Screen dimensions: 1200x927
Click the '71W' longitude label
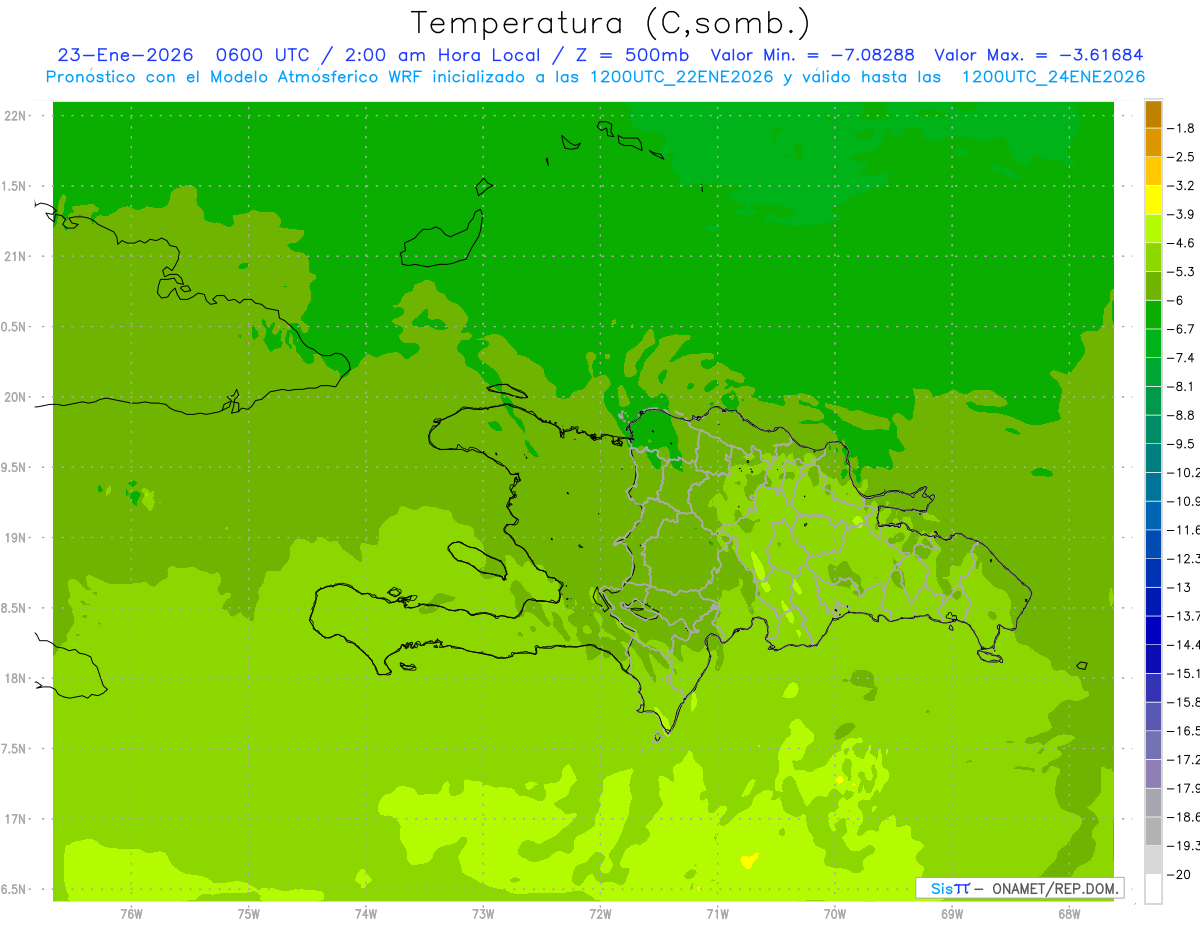tap(717, 913)
